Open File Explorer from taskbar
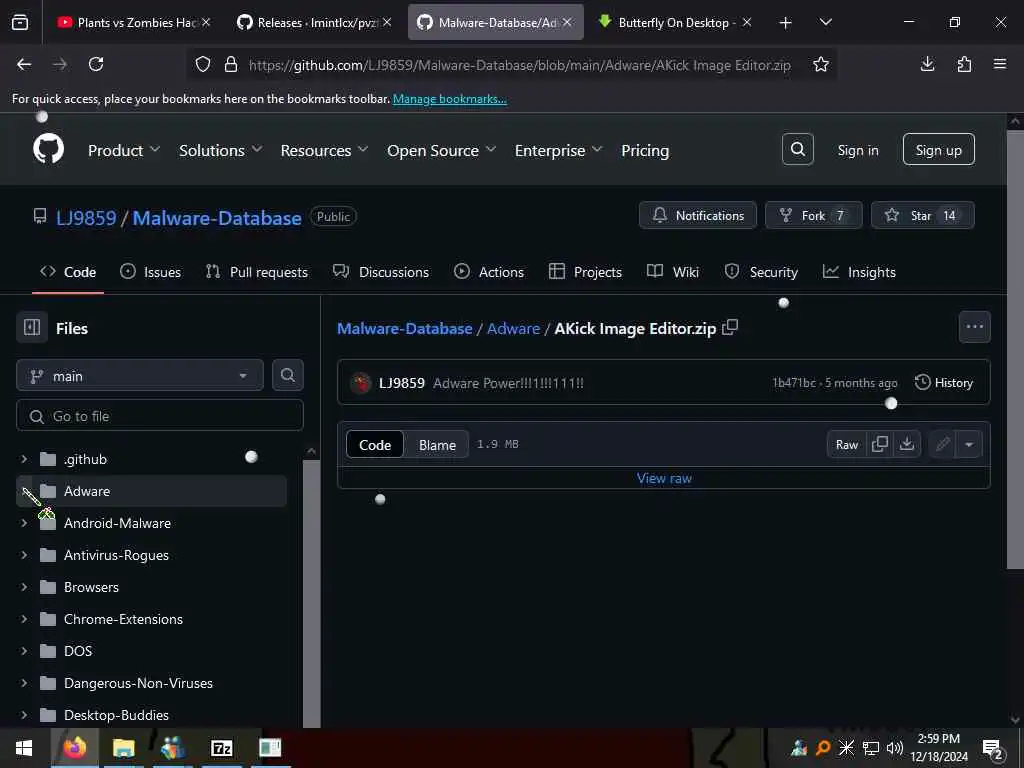1024x768 pixels. pos(123,748)
